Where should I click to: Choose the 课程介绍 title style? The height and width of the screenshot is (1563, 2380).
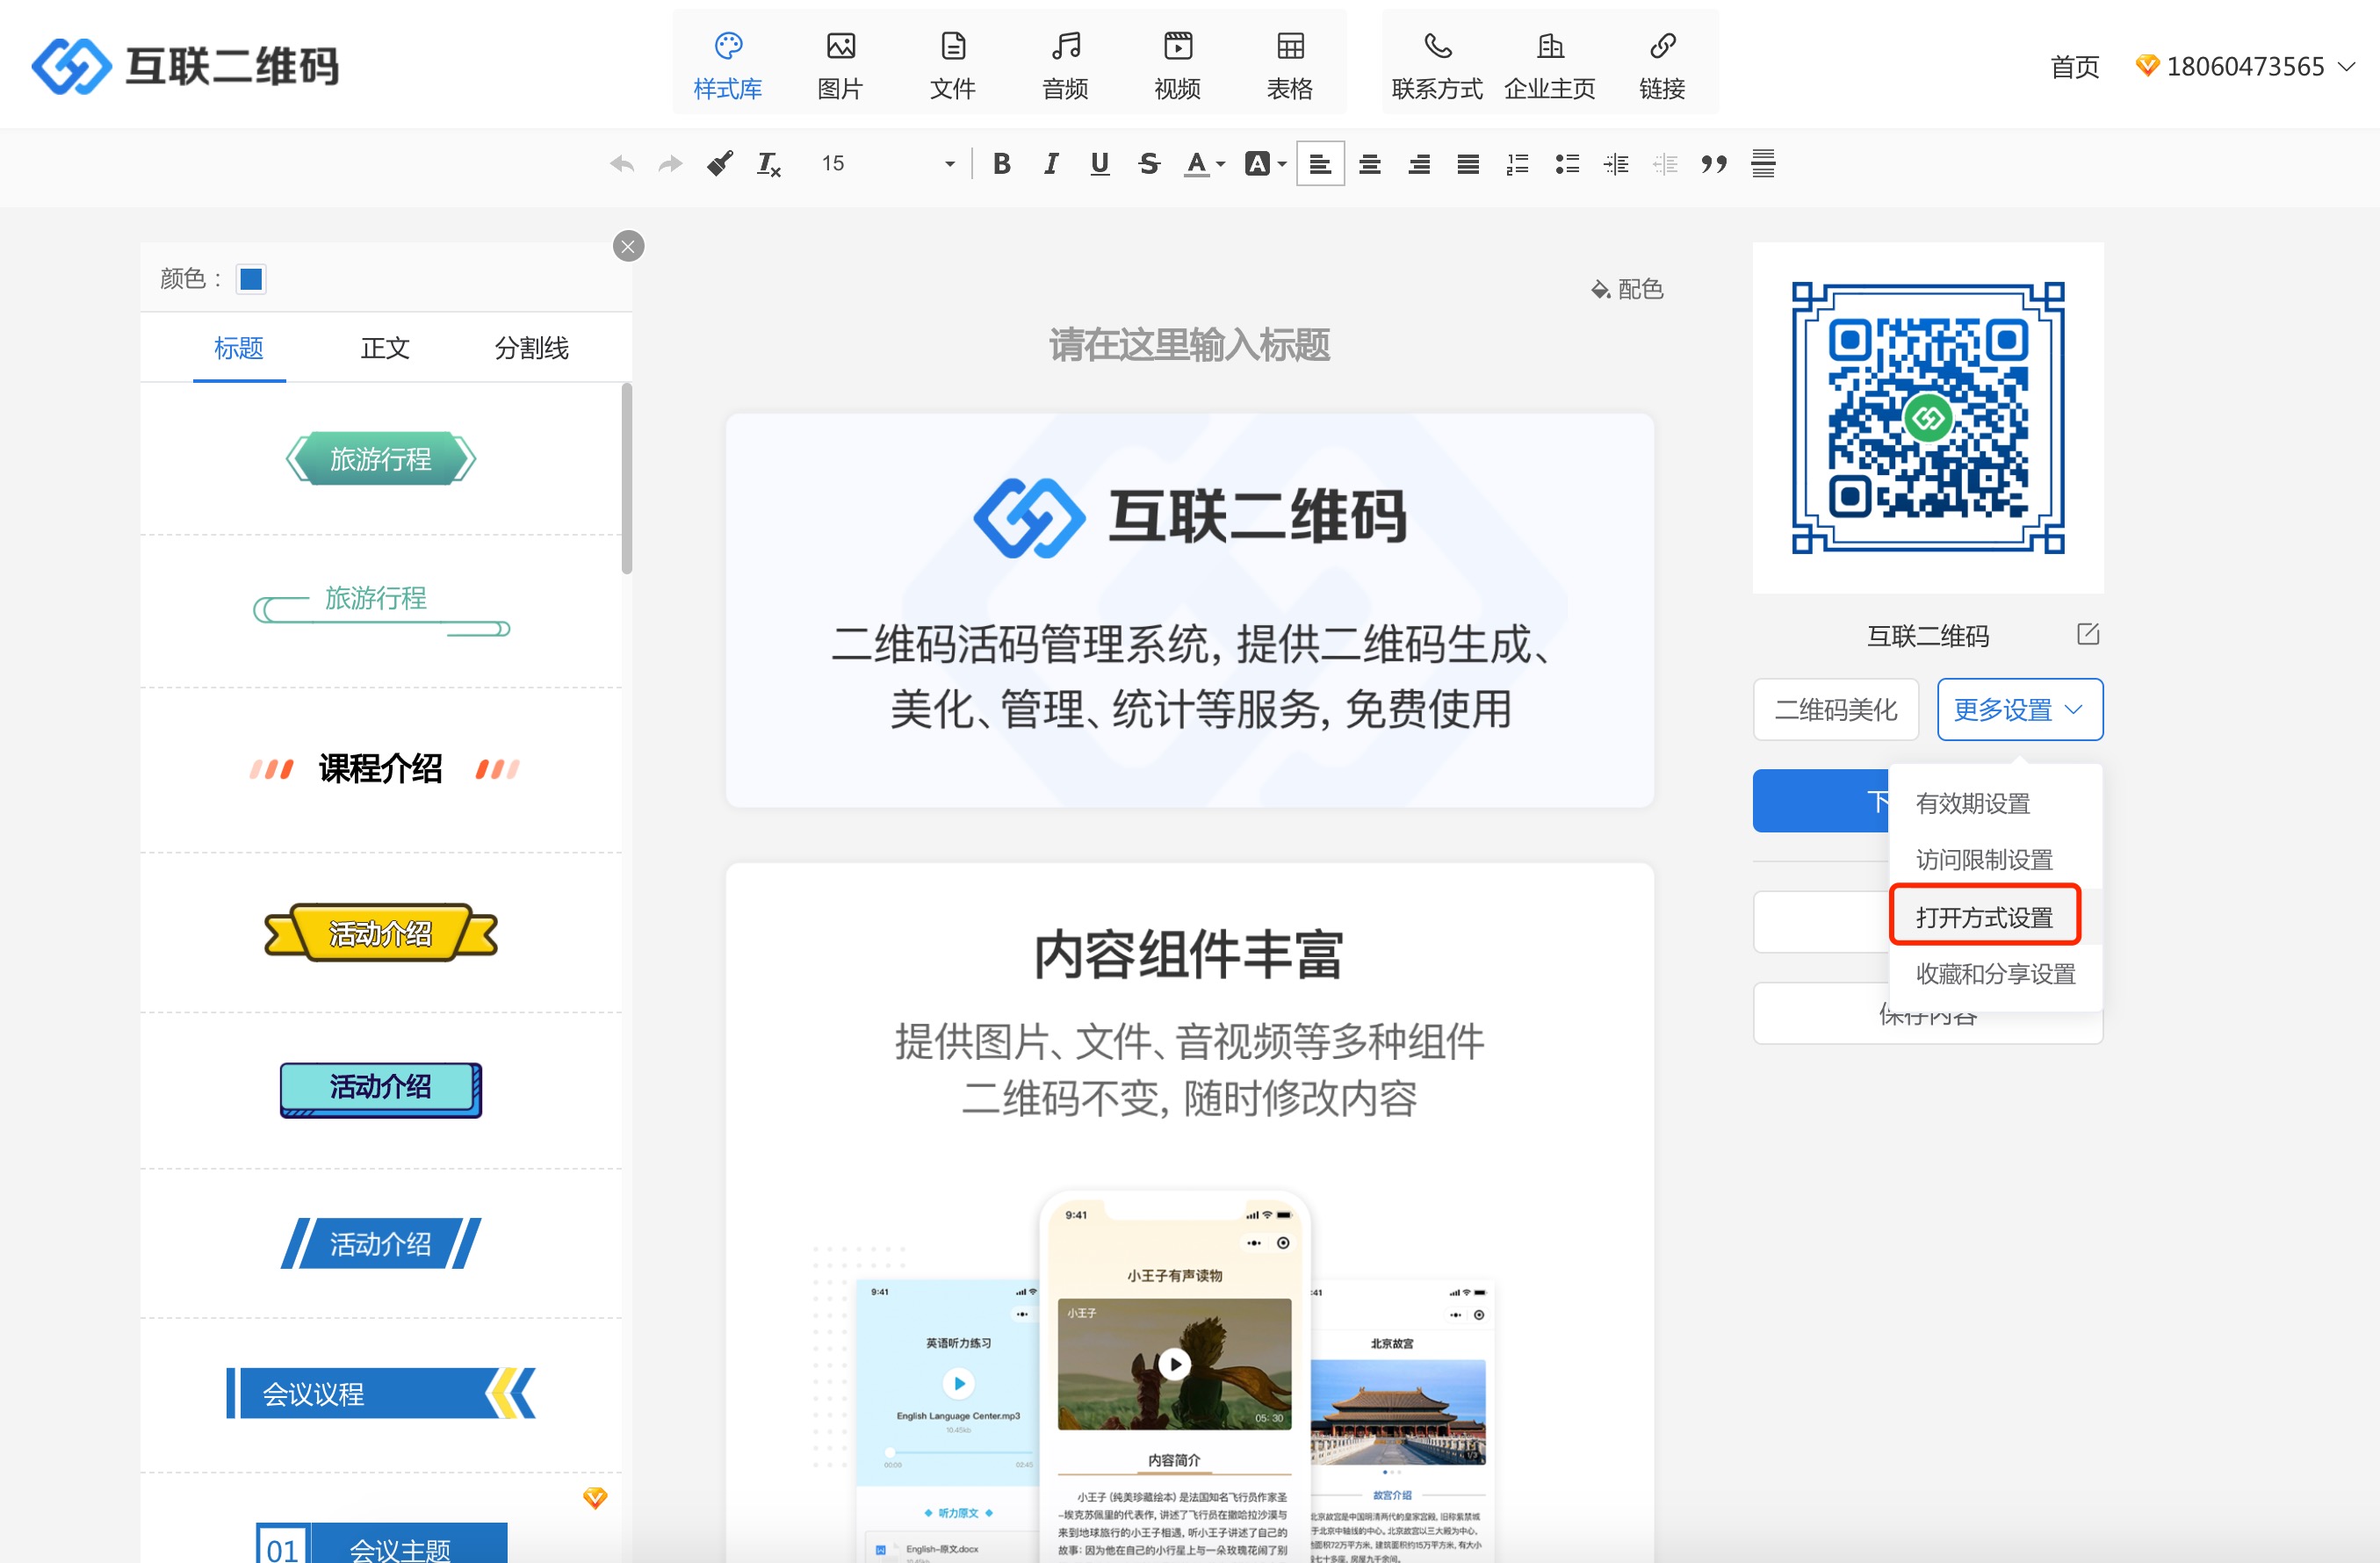[x=384, y=769]
